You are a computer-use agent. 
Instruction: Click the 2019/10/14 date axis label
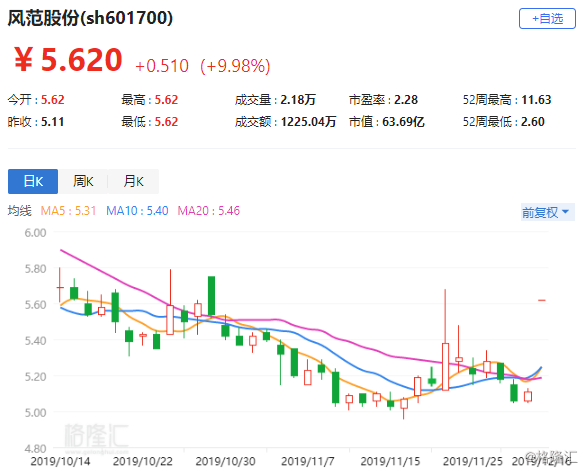tap(60, 461)
